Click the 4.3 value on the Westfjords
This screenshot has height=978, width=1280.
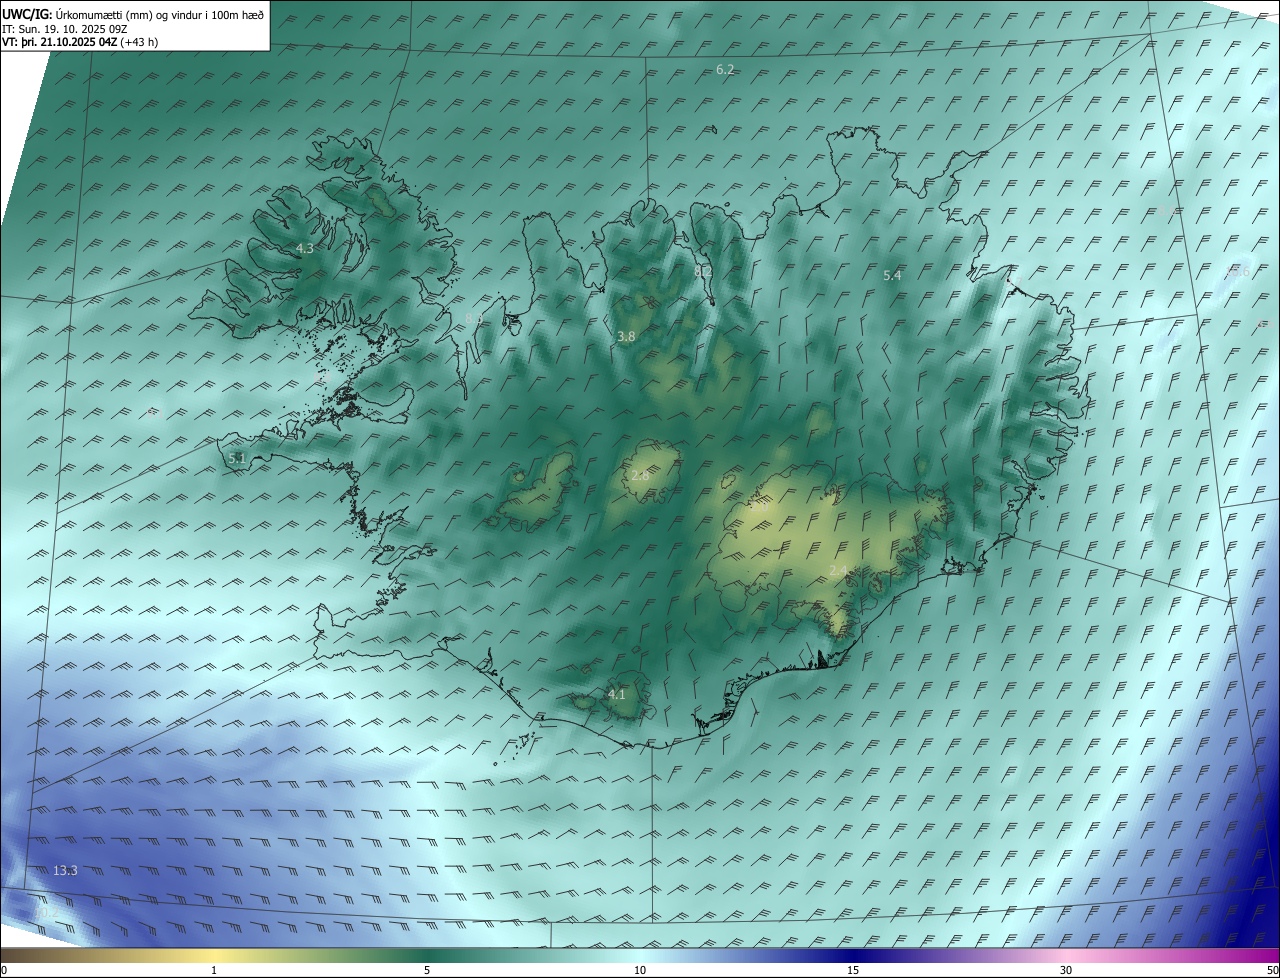click(x=305, y=248)
